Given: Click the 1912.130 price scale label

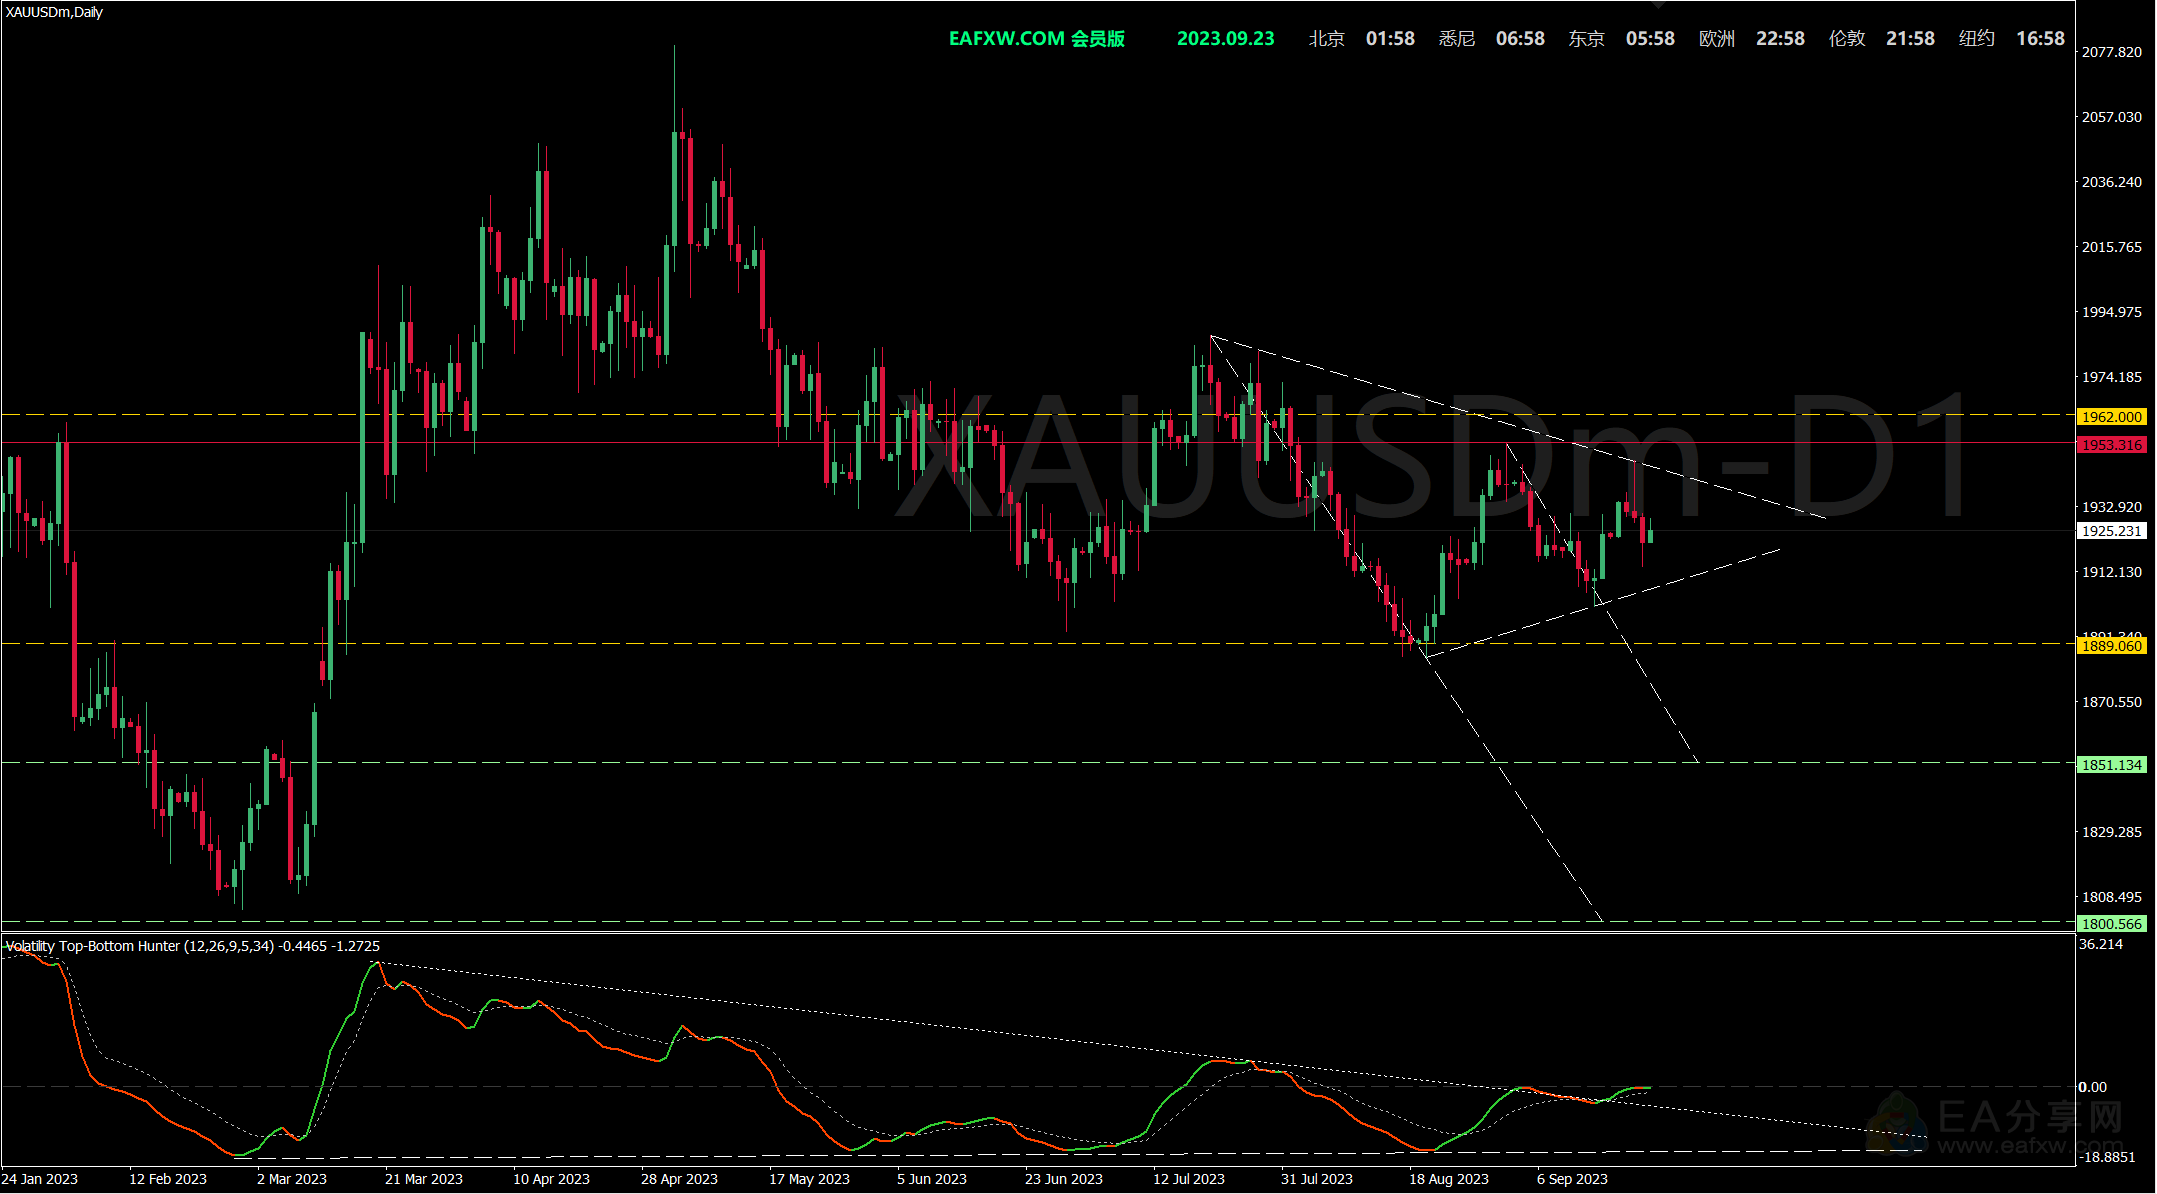Looking at the screenshot, I should tap(2112, 572).
